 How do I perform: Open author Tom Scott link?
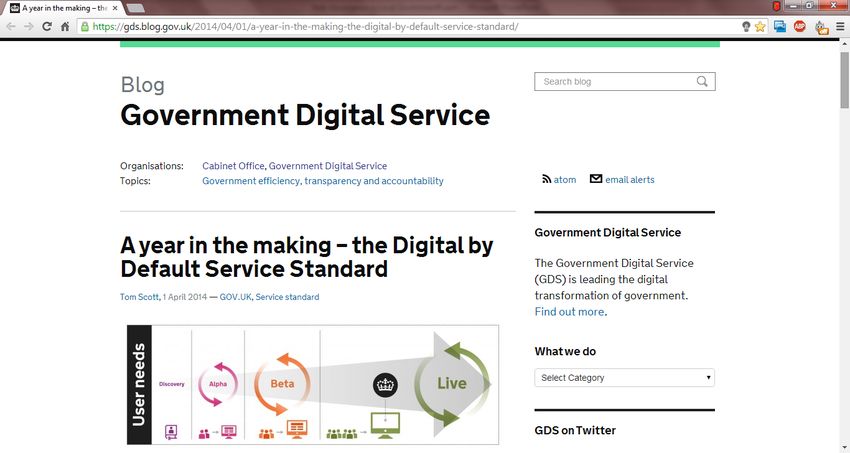click(139, 297)
